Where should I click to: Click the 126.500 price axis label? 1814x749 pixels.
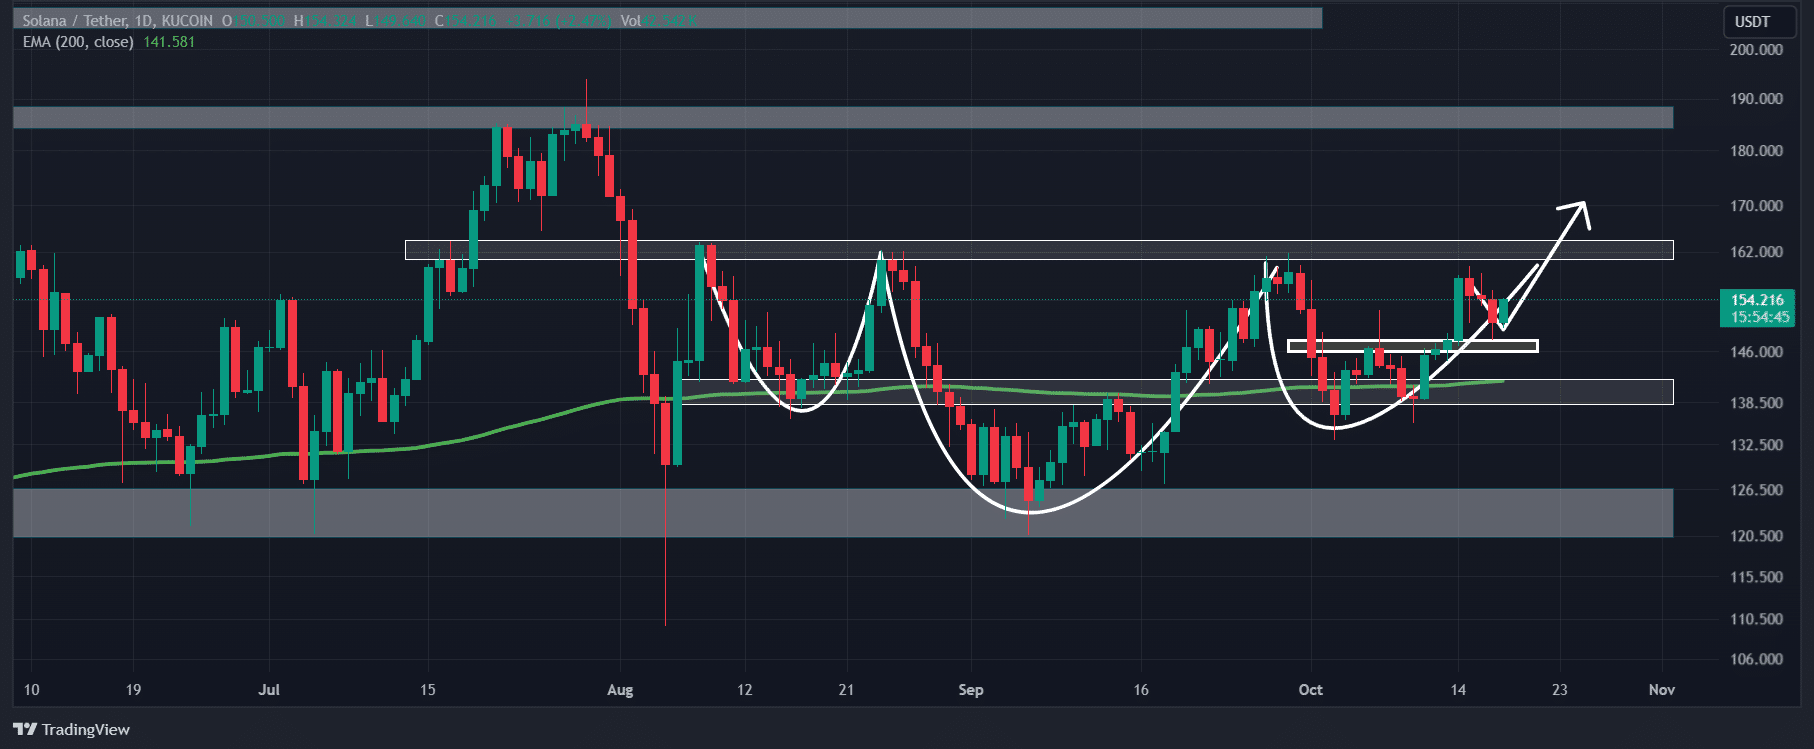tap(1756, 489)
